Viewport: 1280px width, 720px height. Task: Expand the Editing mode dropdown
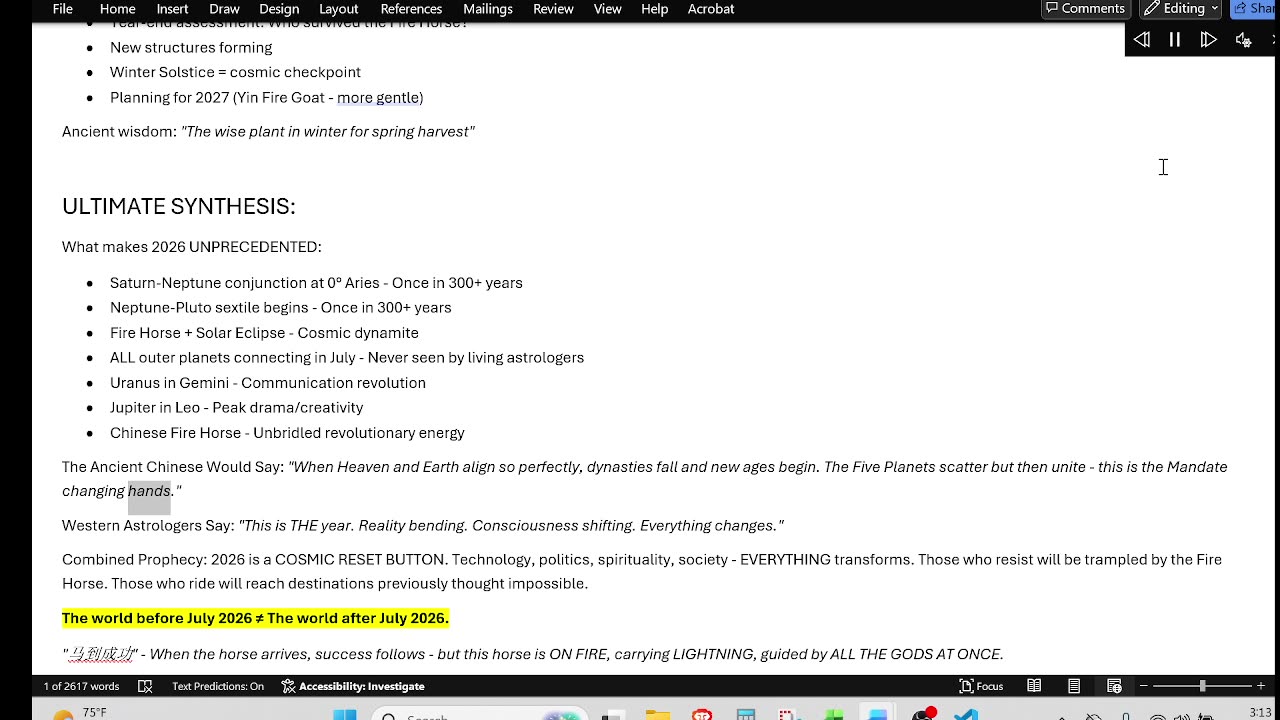point(1181,9)
